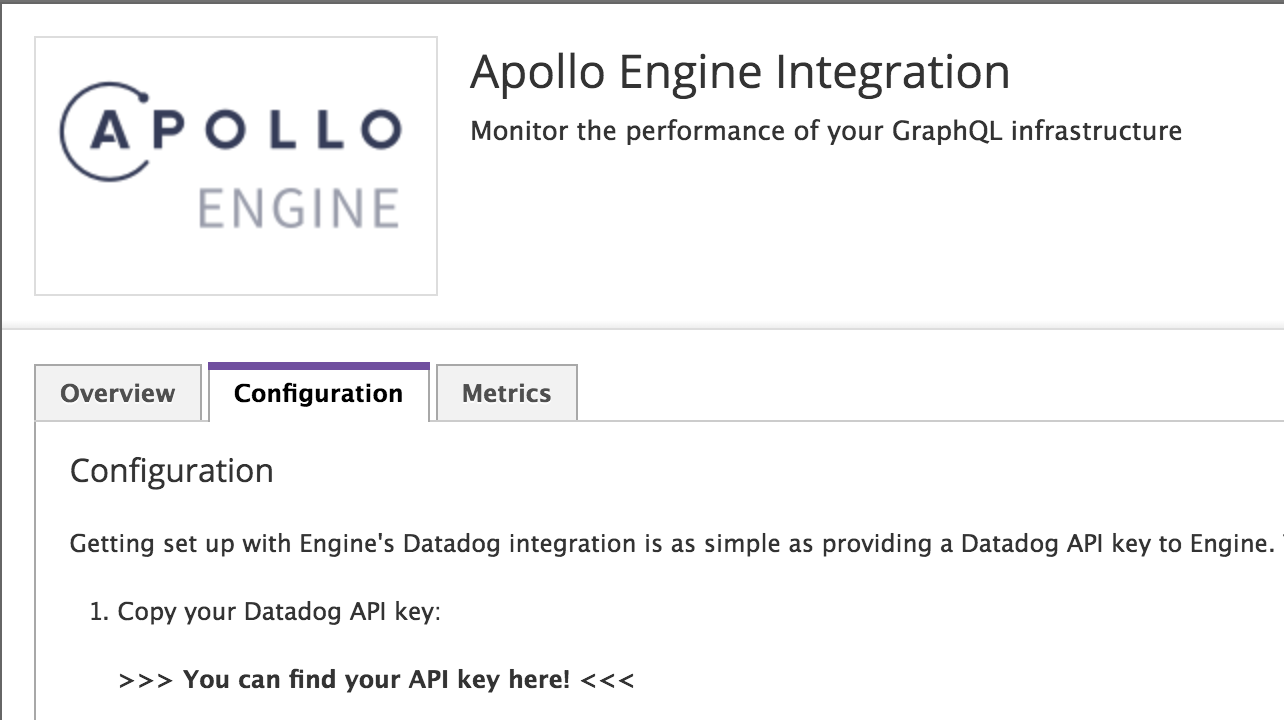
Task: Click the list number '1.' of the first step
Action: pyautogui.click(x=99, y=612)
